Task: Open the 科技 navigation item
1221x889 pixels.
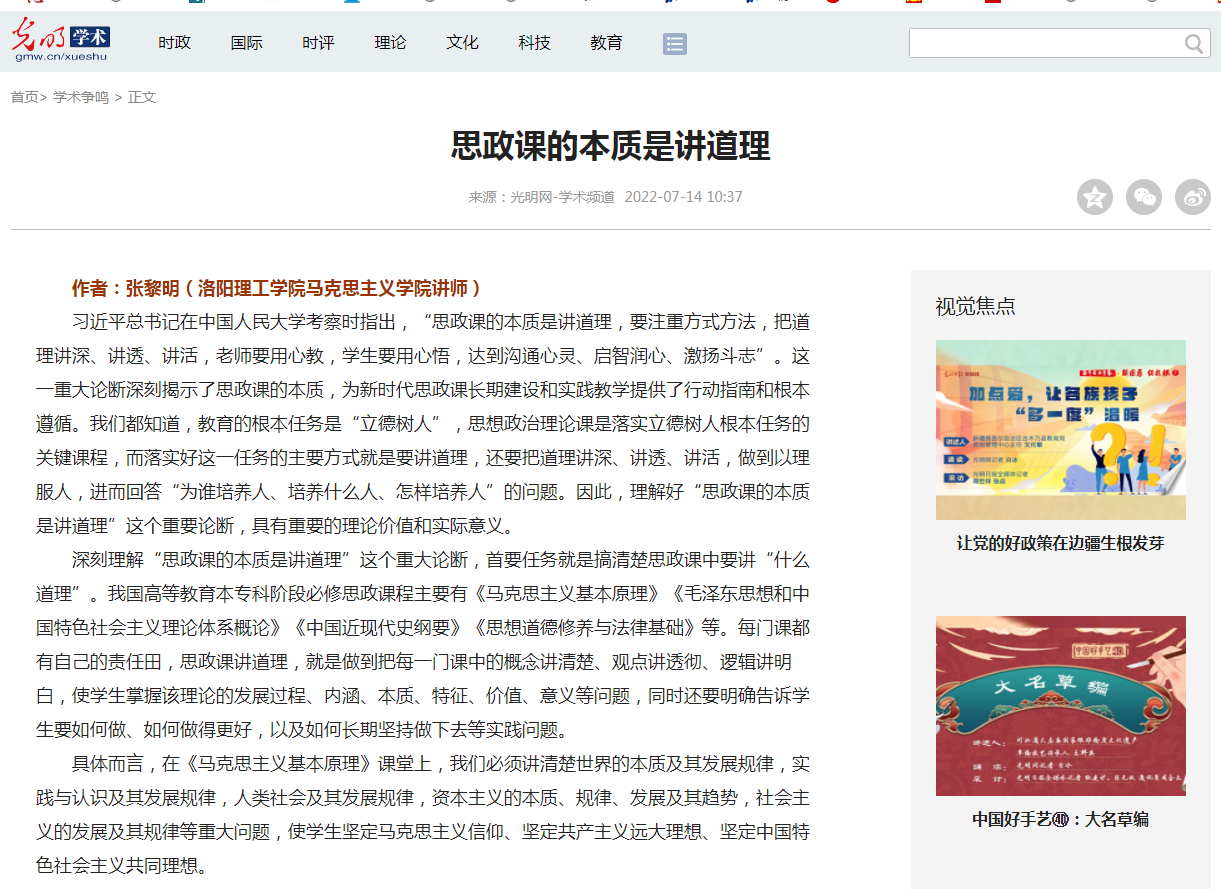Action: click(534, 42)
